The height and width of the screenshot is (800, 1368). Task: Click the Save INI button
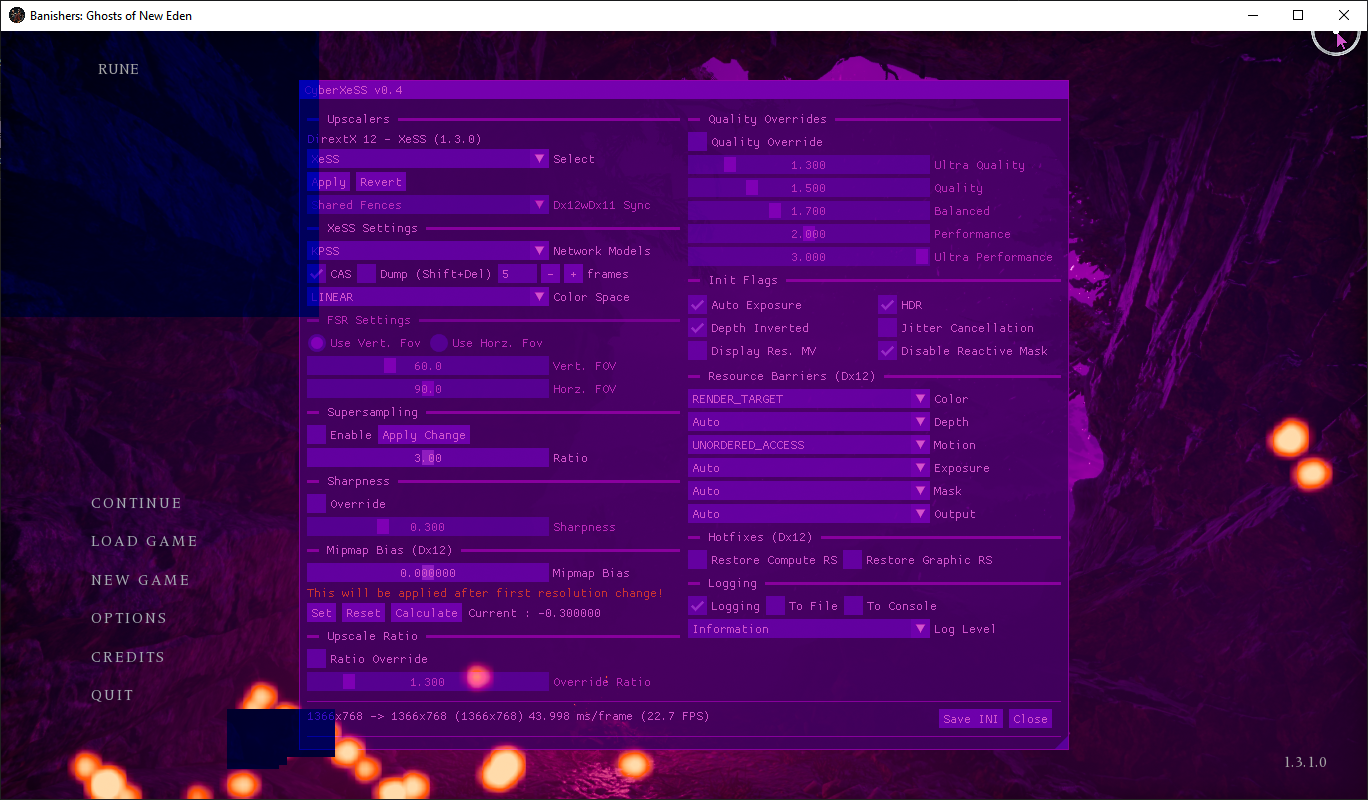click(x=971, y=719)
